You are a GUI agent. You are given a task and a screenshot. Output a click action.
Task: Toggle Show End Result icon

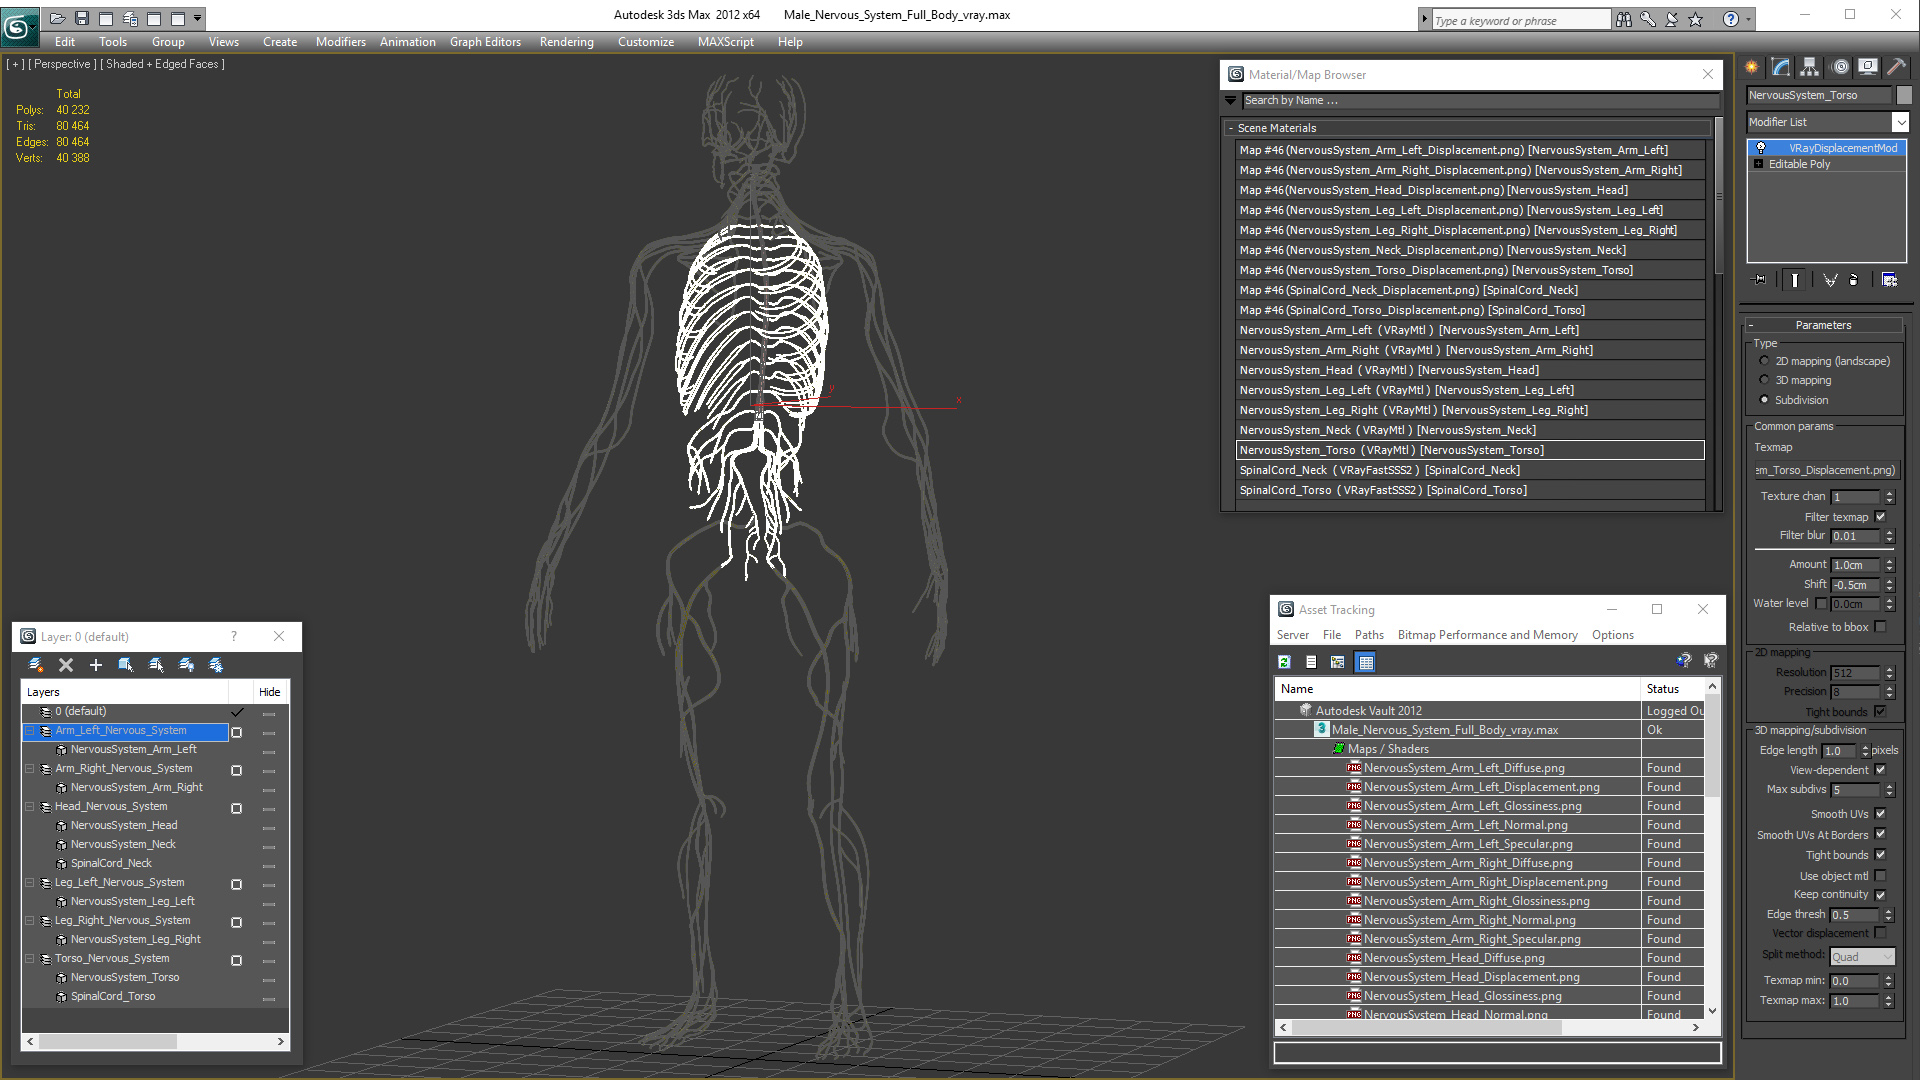pos(1795,280)
